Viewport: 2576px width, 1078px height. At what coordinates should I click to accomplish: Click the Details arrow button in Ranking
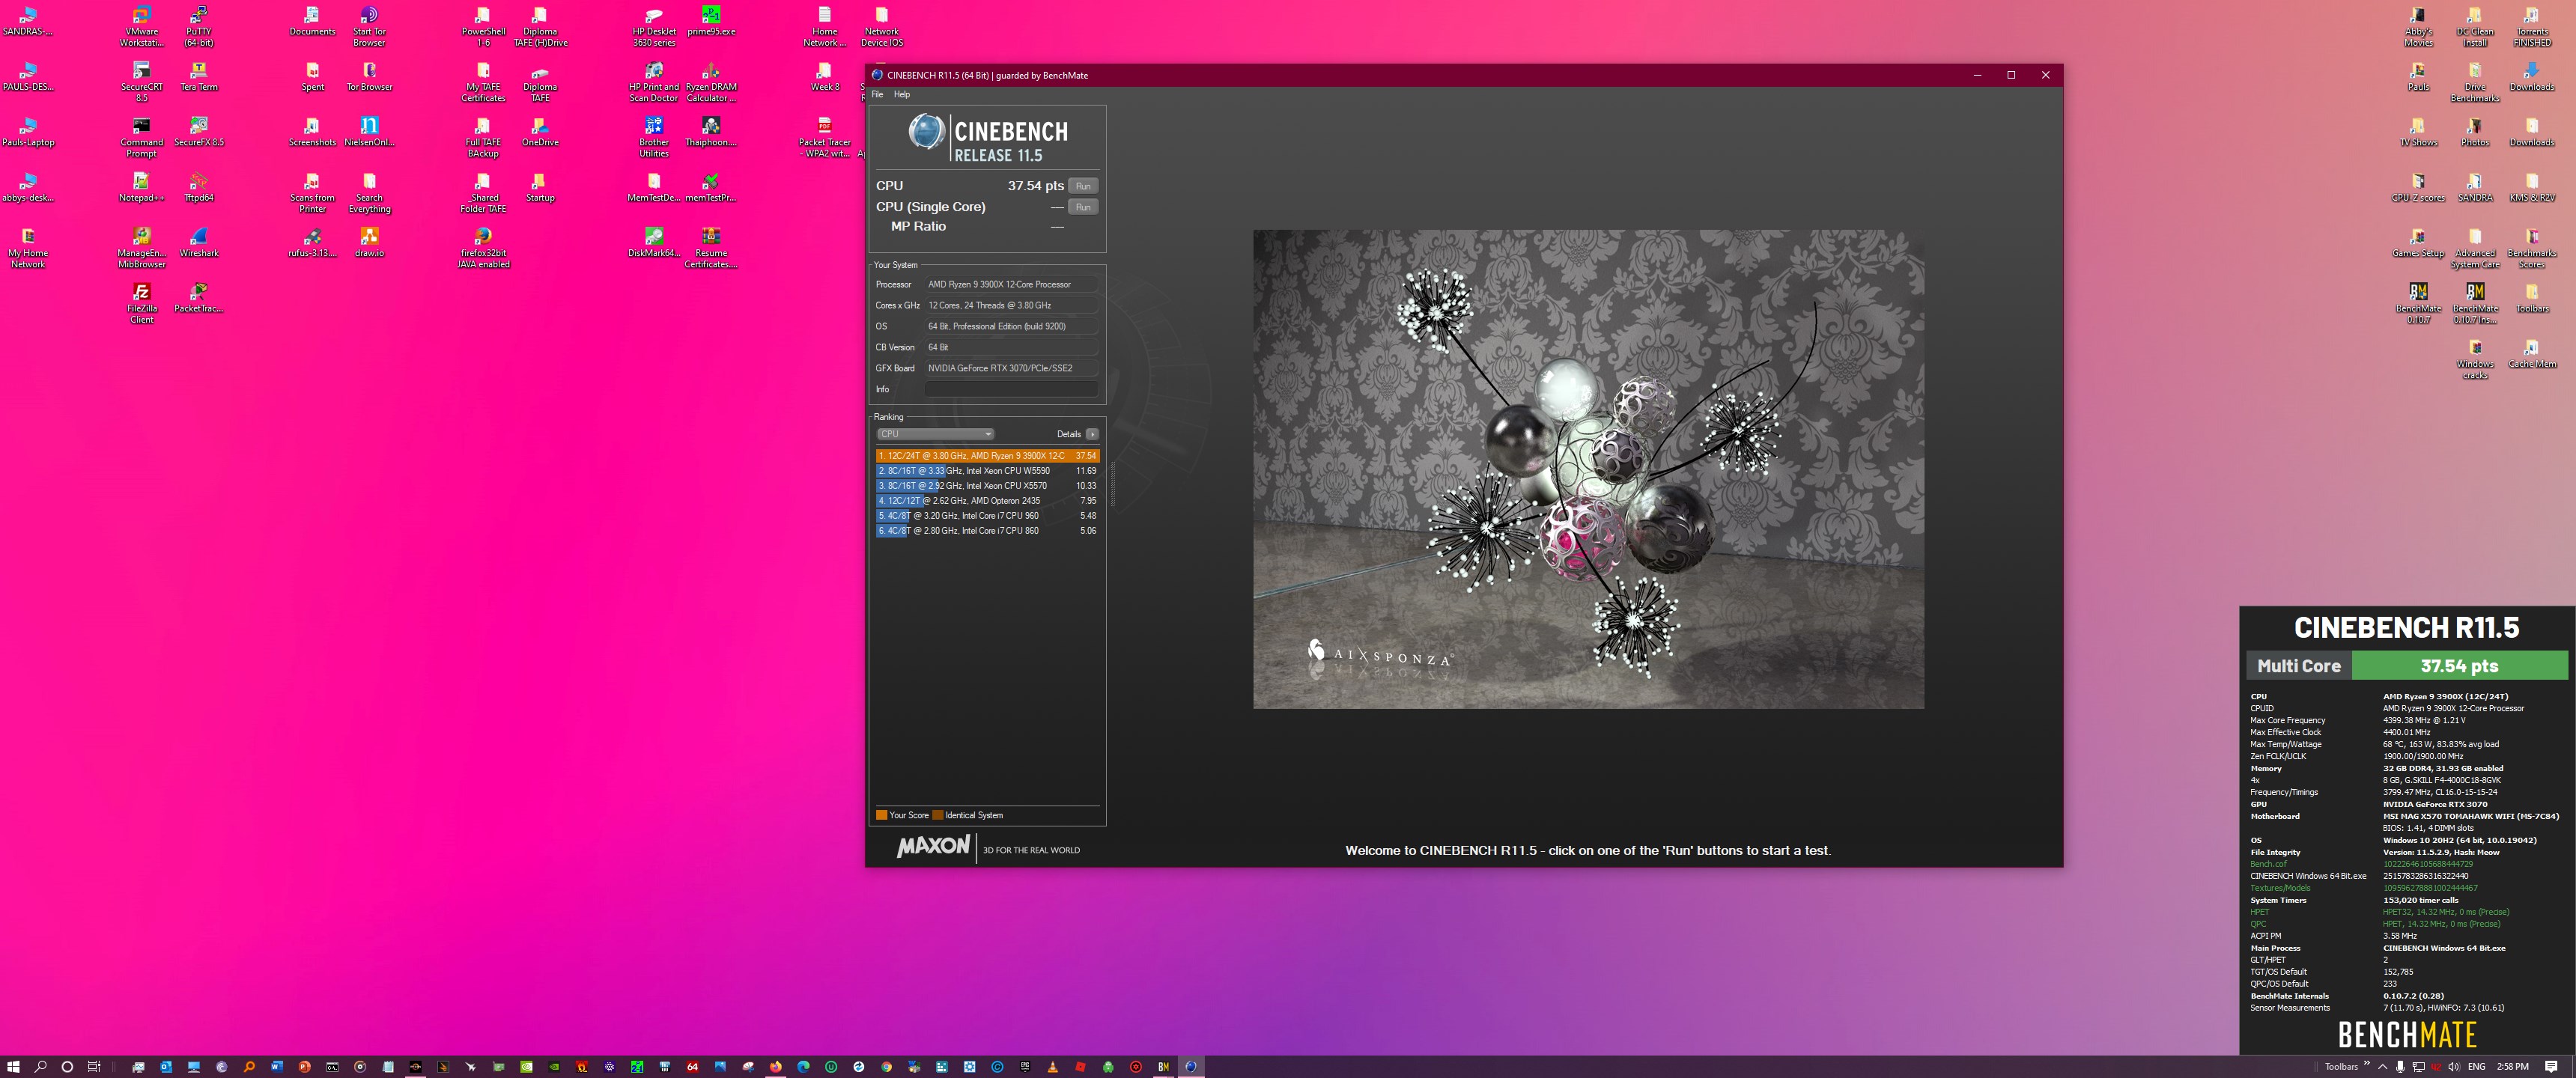pyautogui.click(x=1092, y=434)
